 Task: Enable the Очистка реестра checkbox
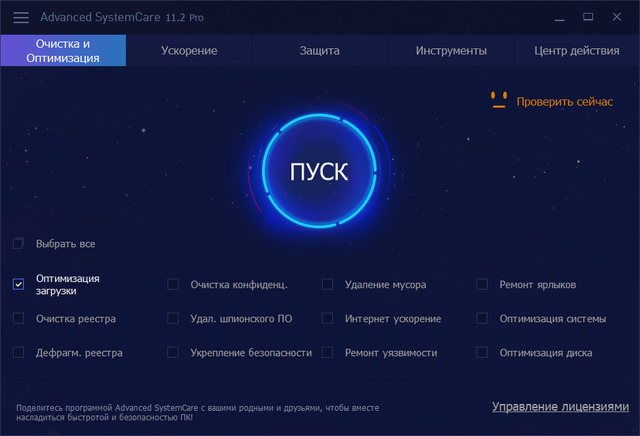point(18,319)
